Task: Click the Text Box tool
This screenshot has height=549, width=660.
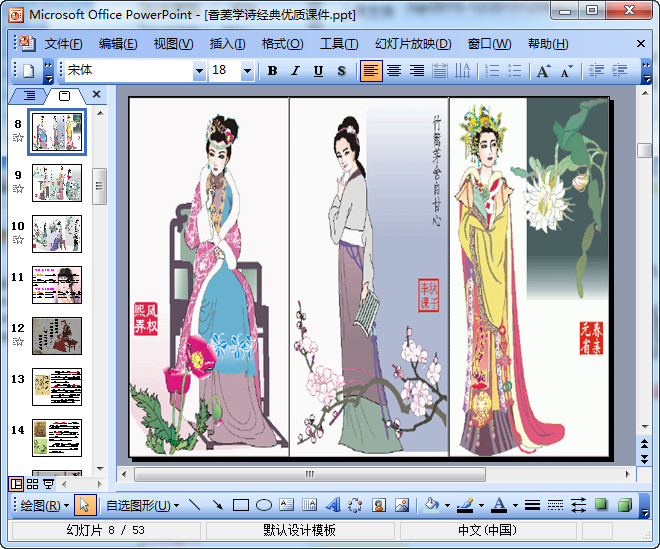Action: tap(287, 505)
